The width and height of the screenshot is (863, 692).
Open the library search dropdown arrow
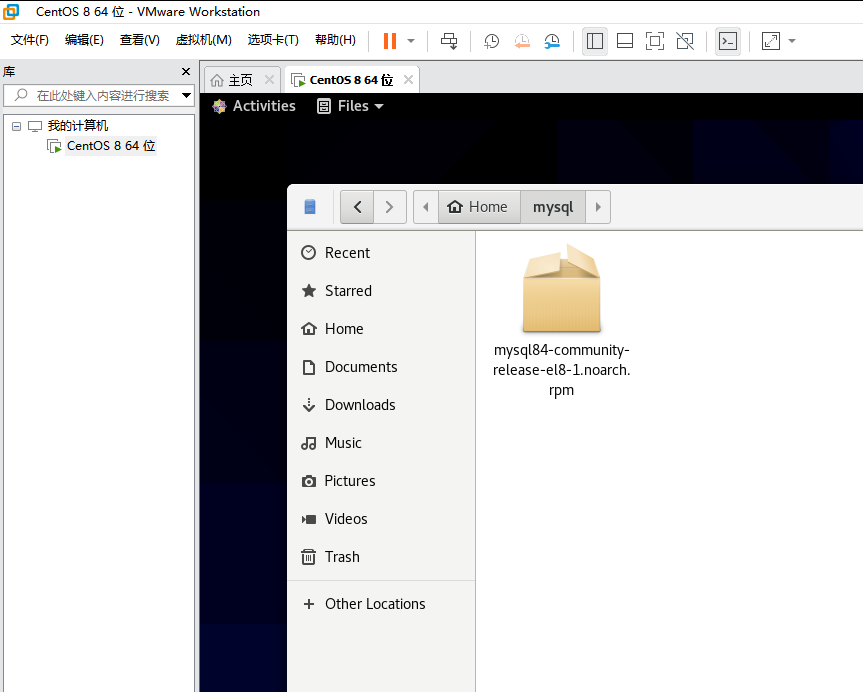tap(187, 95)
